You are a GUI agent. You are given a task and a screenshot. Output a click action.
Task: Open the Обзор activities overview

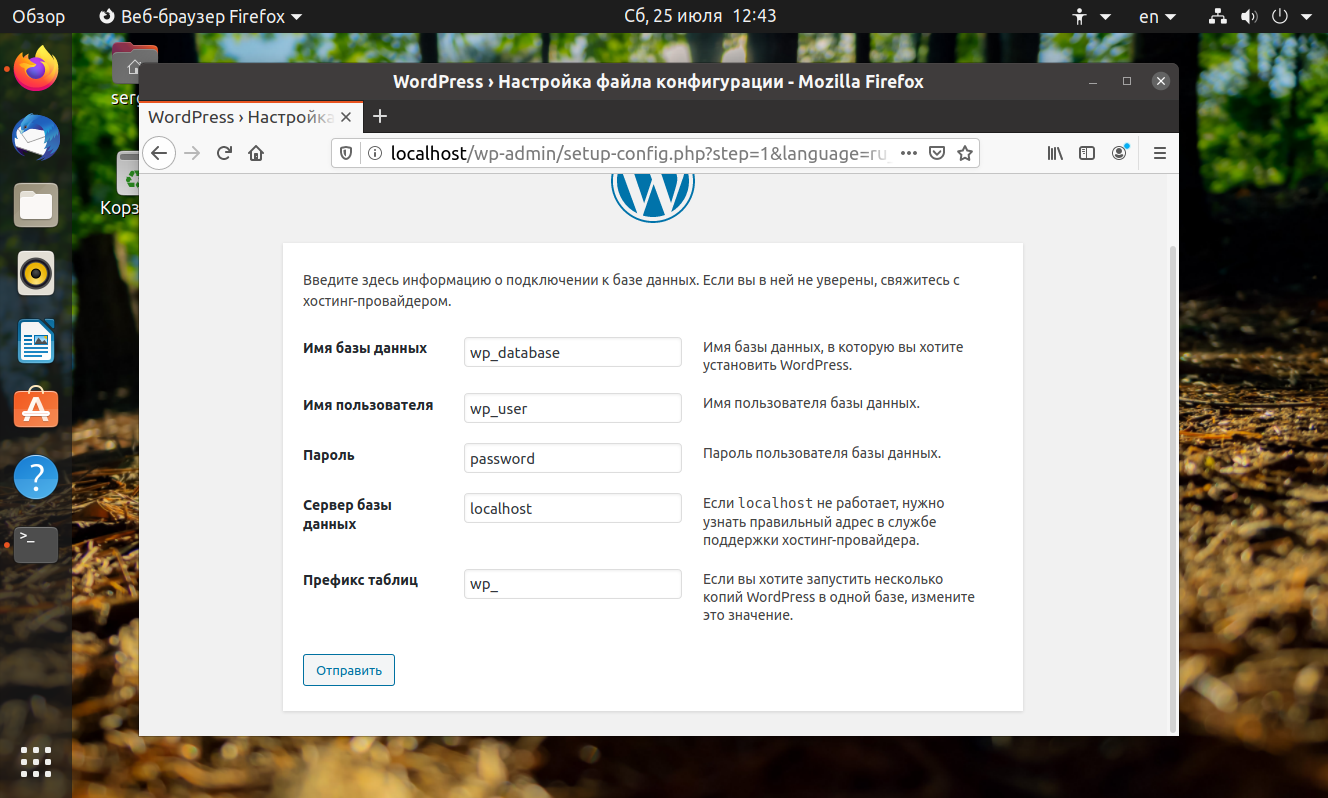[38, 17]
